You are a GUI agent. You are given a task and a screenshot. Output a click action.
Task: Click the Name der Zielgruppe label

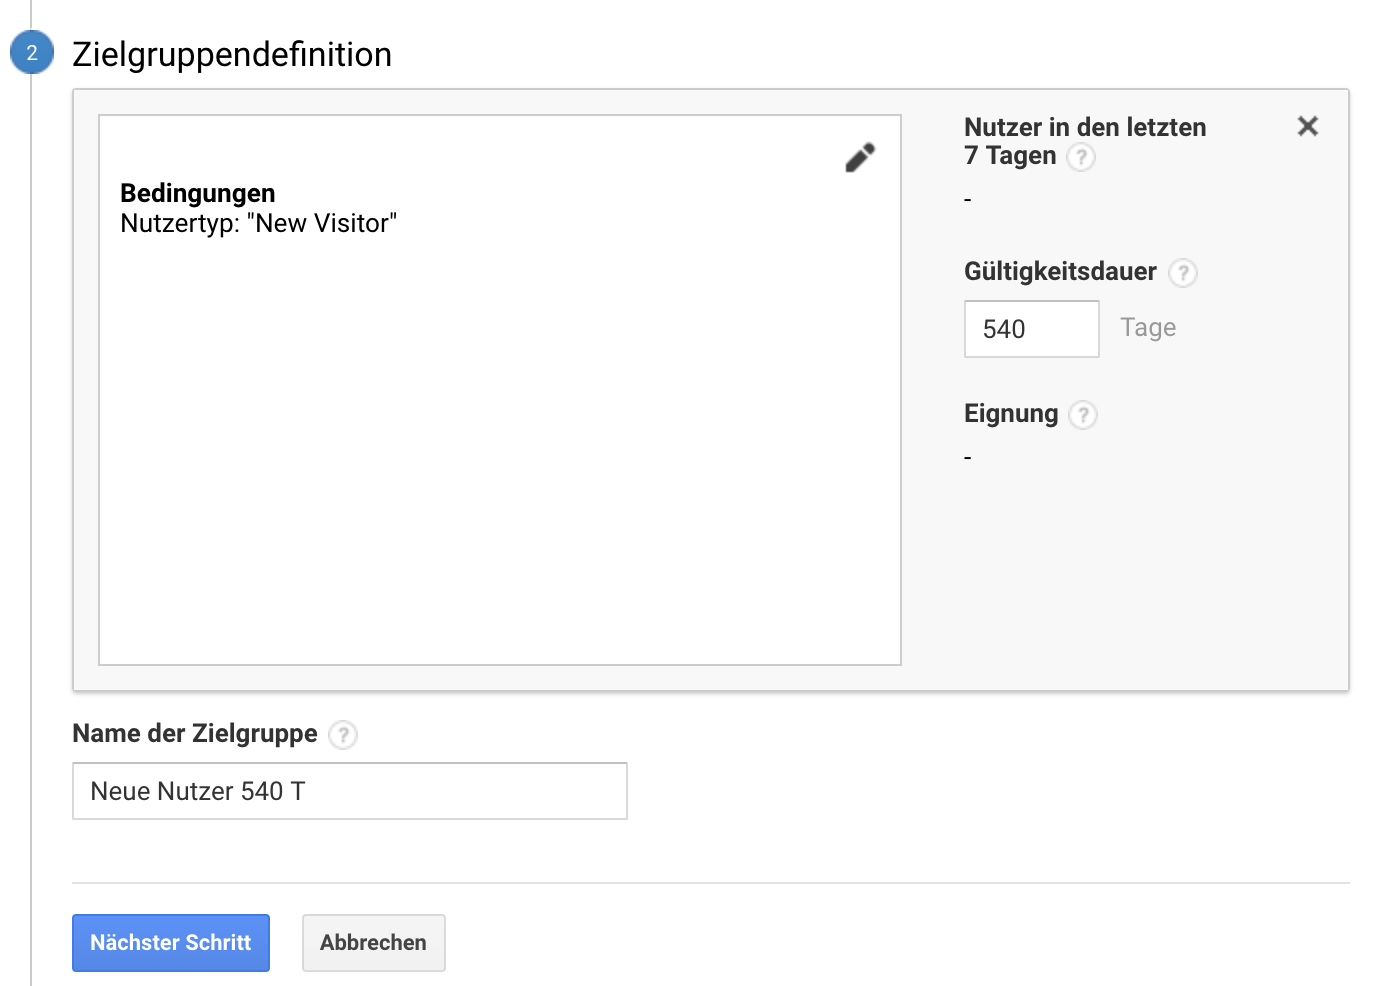[195, 733]
